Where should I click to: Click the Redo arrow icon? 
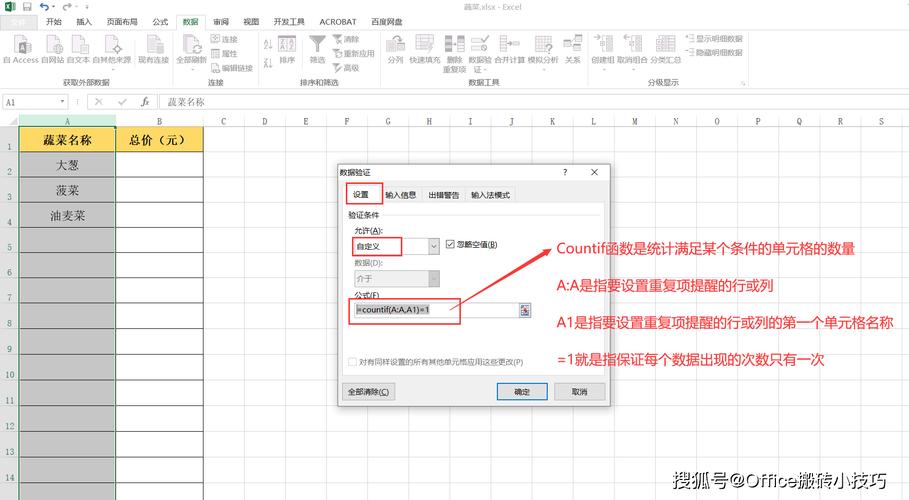(67, 7)
